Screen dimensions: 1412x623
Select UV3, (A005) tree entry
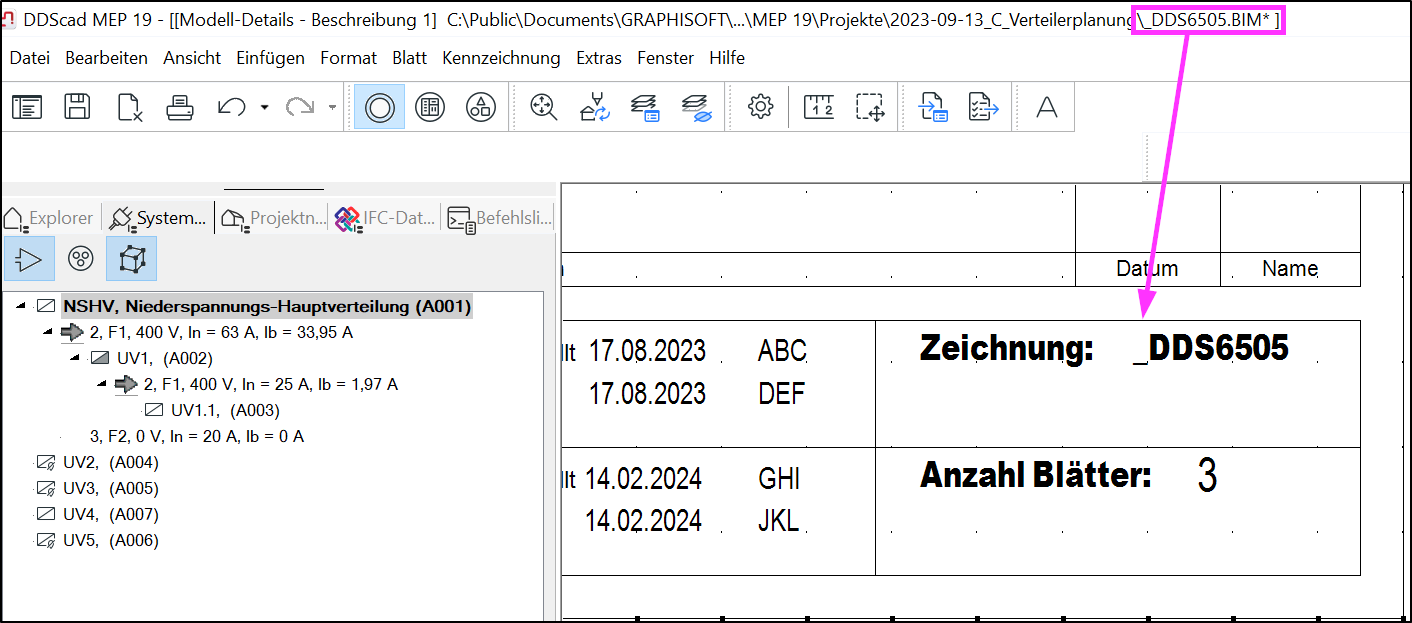coord(111,488)
